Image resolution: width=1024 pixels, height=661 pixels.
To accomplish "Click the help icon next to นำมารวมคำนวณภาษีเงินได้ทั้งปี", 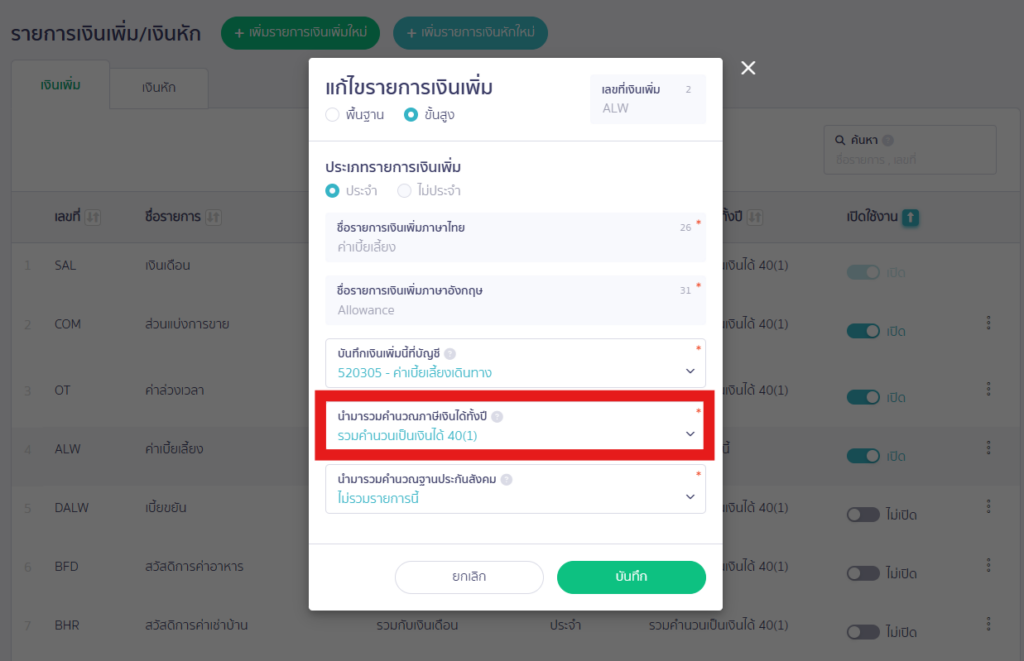I will click(498, 418).
